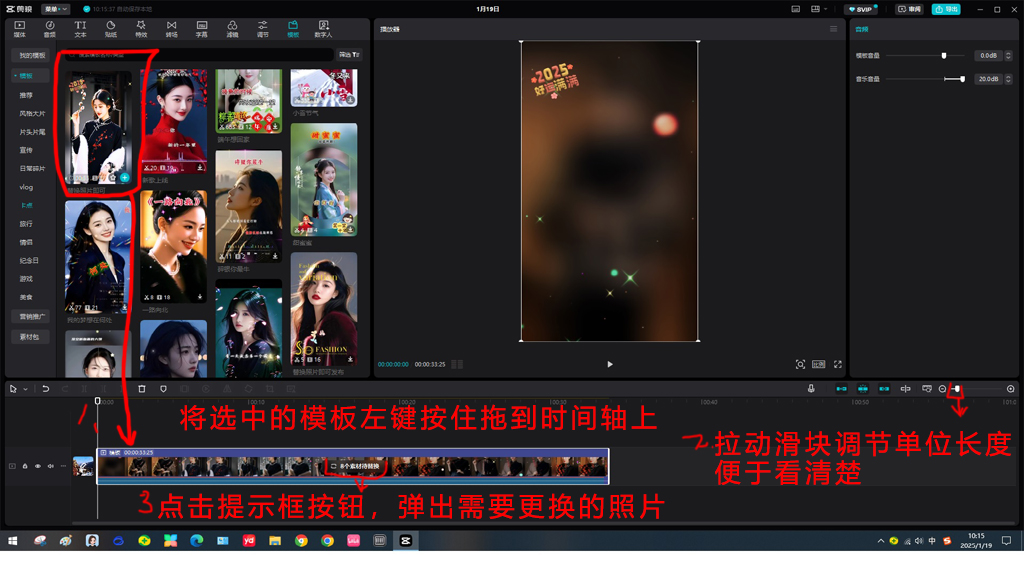1024x576 pixels.
Task: Open 素材包 in the sidebar
Action: tap(29, 337)
